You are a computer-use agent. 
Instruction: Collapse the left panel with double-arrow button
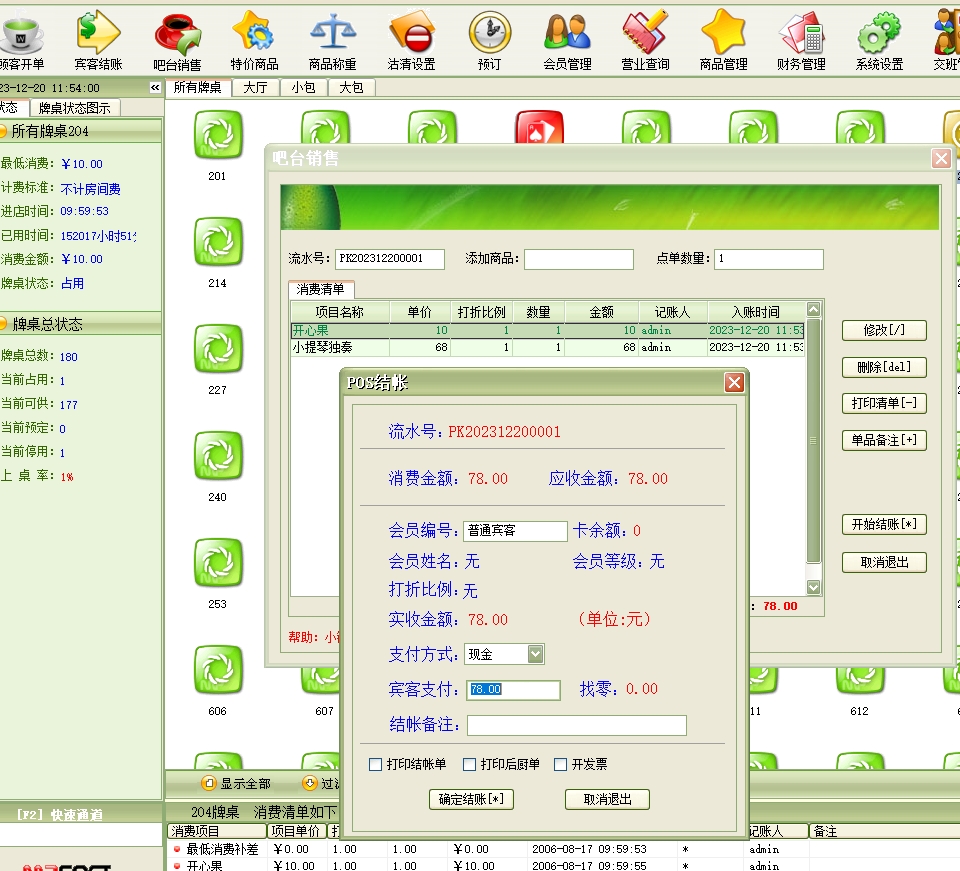tap(155, 88)
